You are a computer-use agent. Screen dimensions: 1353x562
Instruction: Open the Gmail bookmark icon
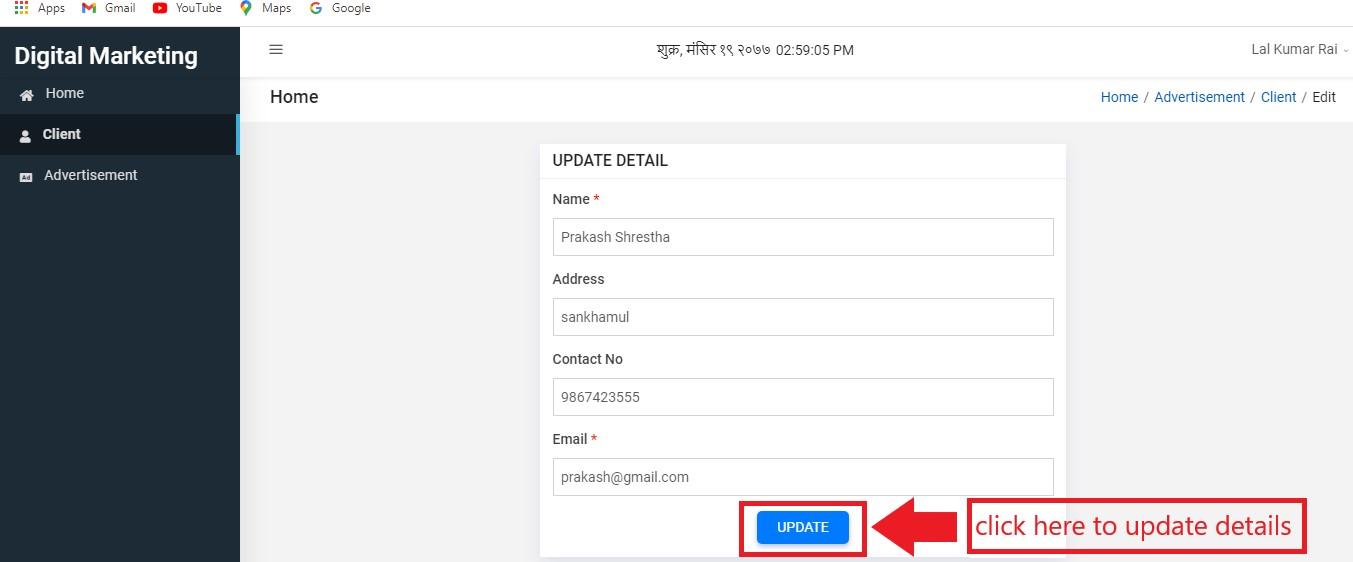pyautogui.click(x=89, y=8)
